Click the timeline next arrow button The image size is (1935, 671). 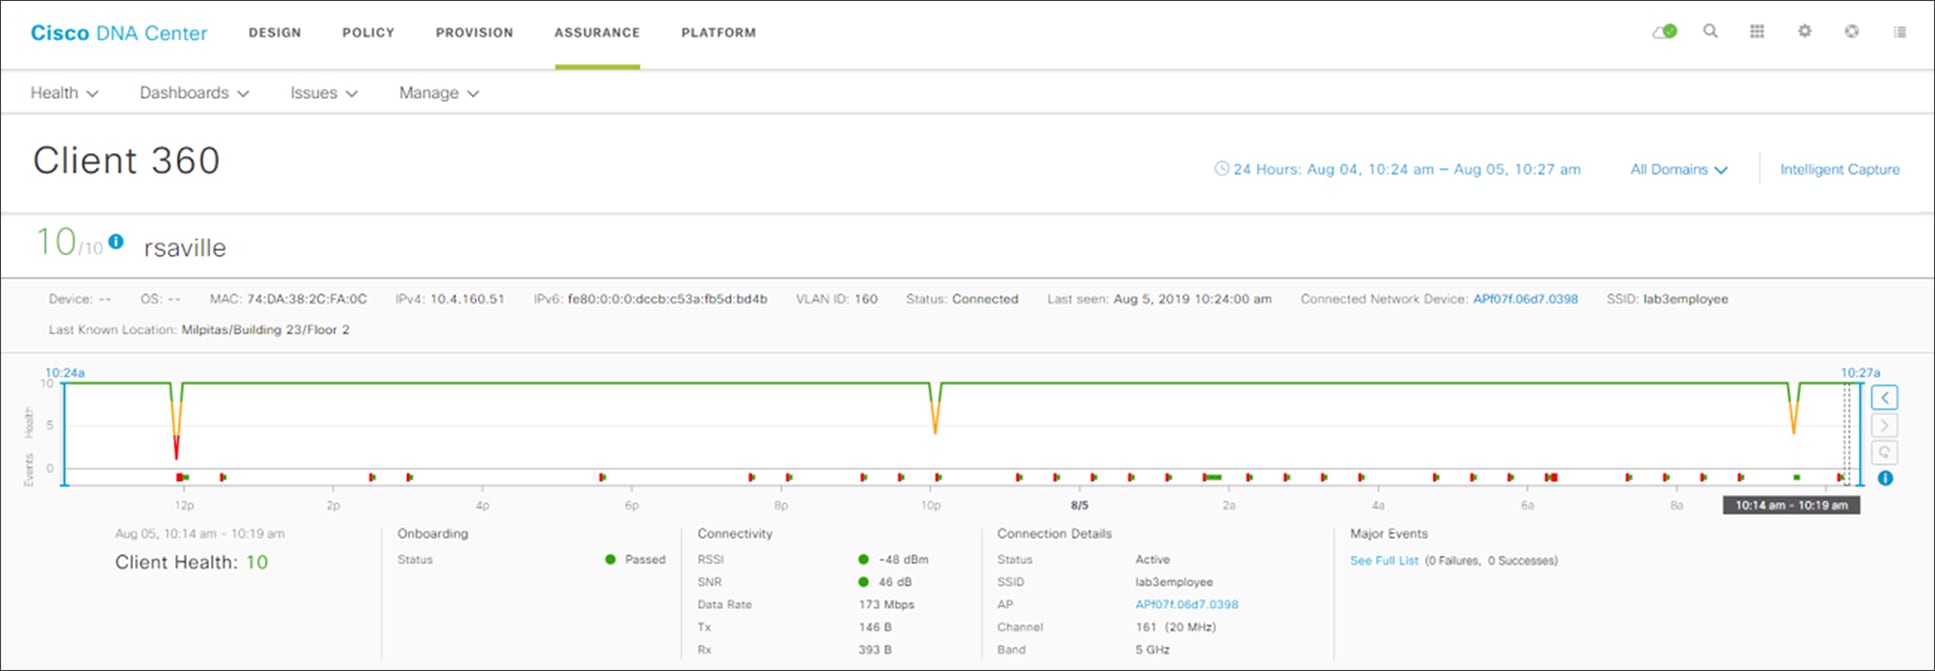coord(1885,425)
